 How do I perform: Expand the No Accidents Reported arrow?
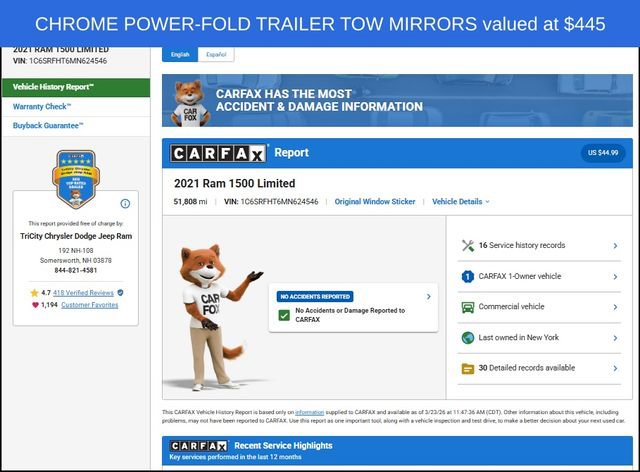428,296
